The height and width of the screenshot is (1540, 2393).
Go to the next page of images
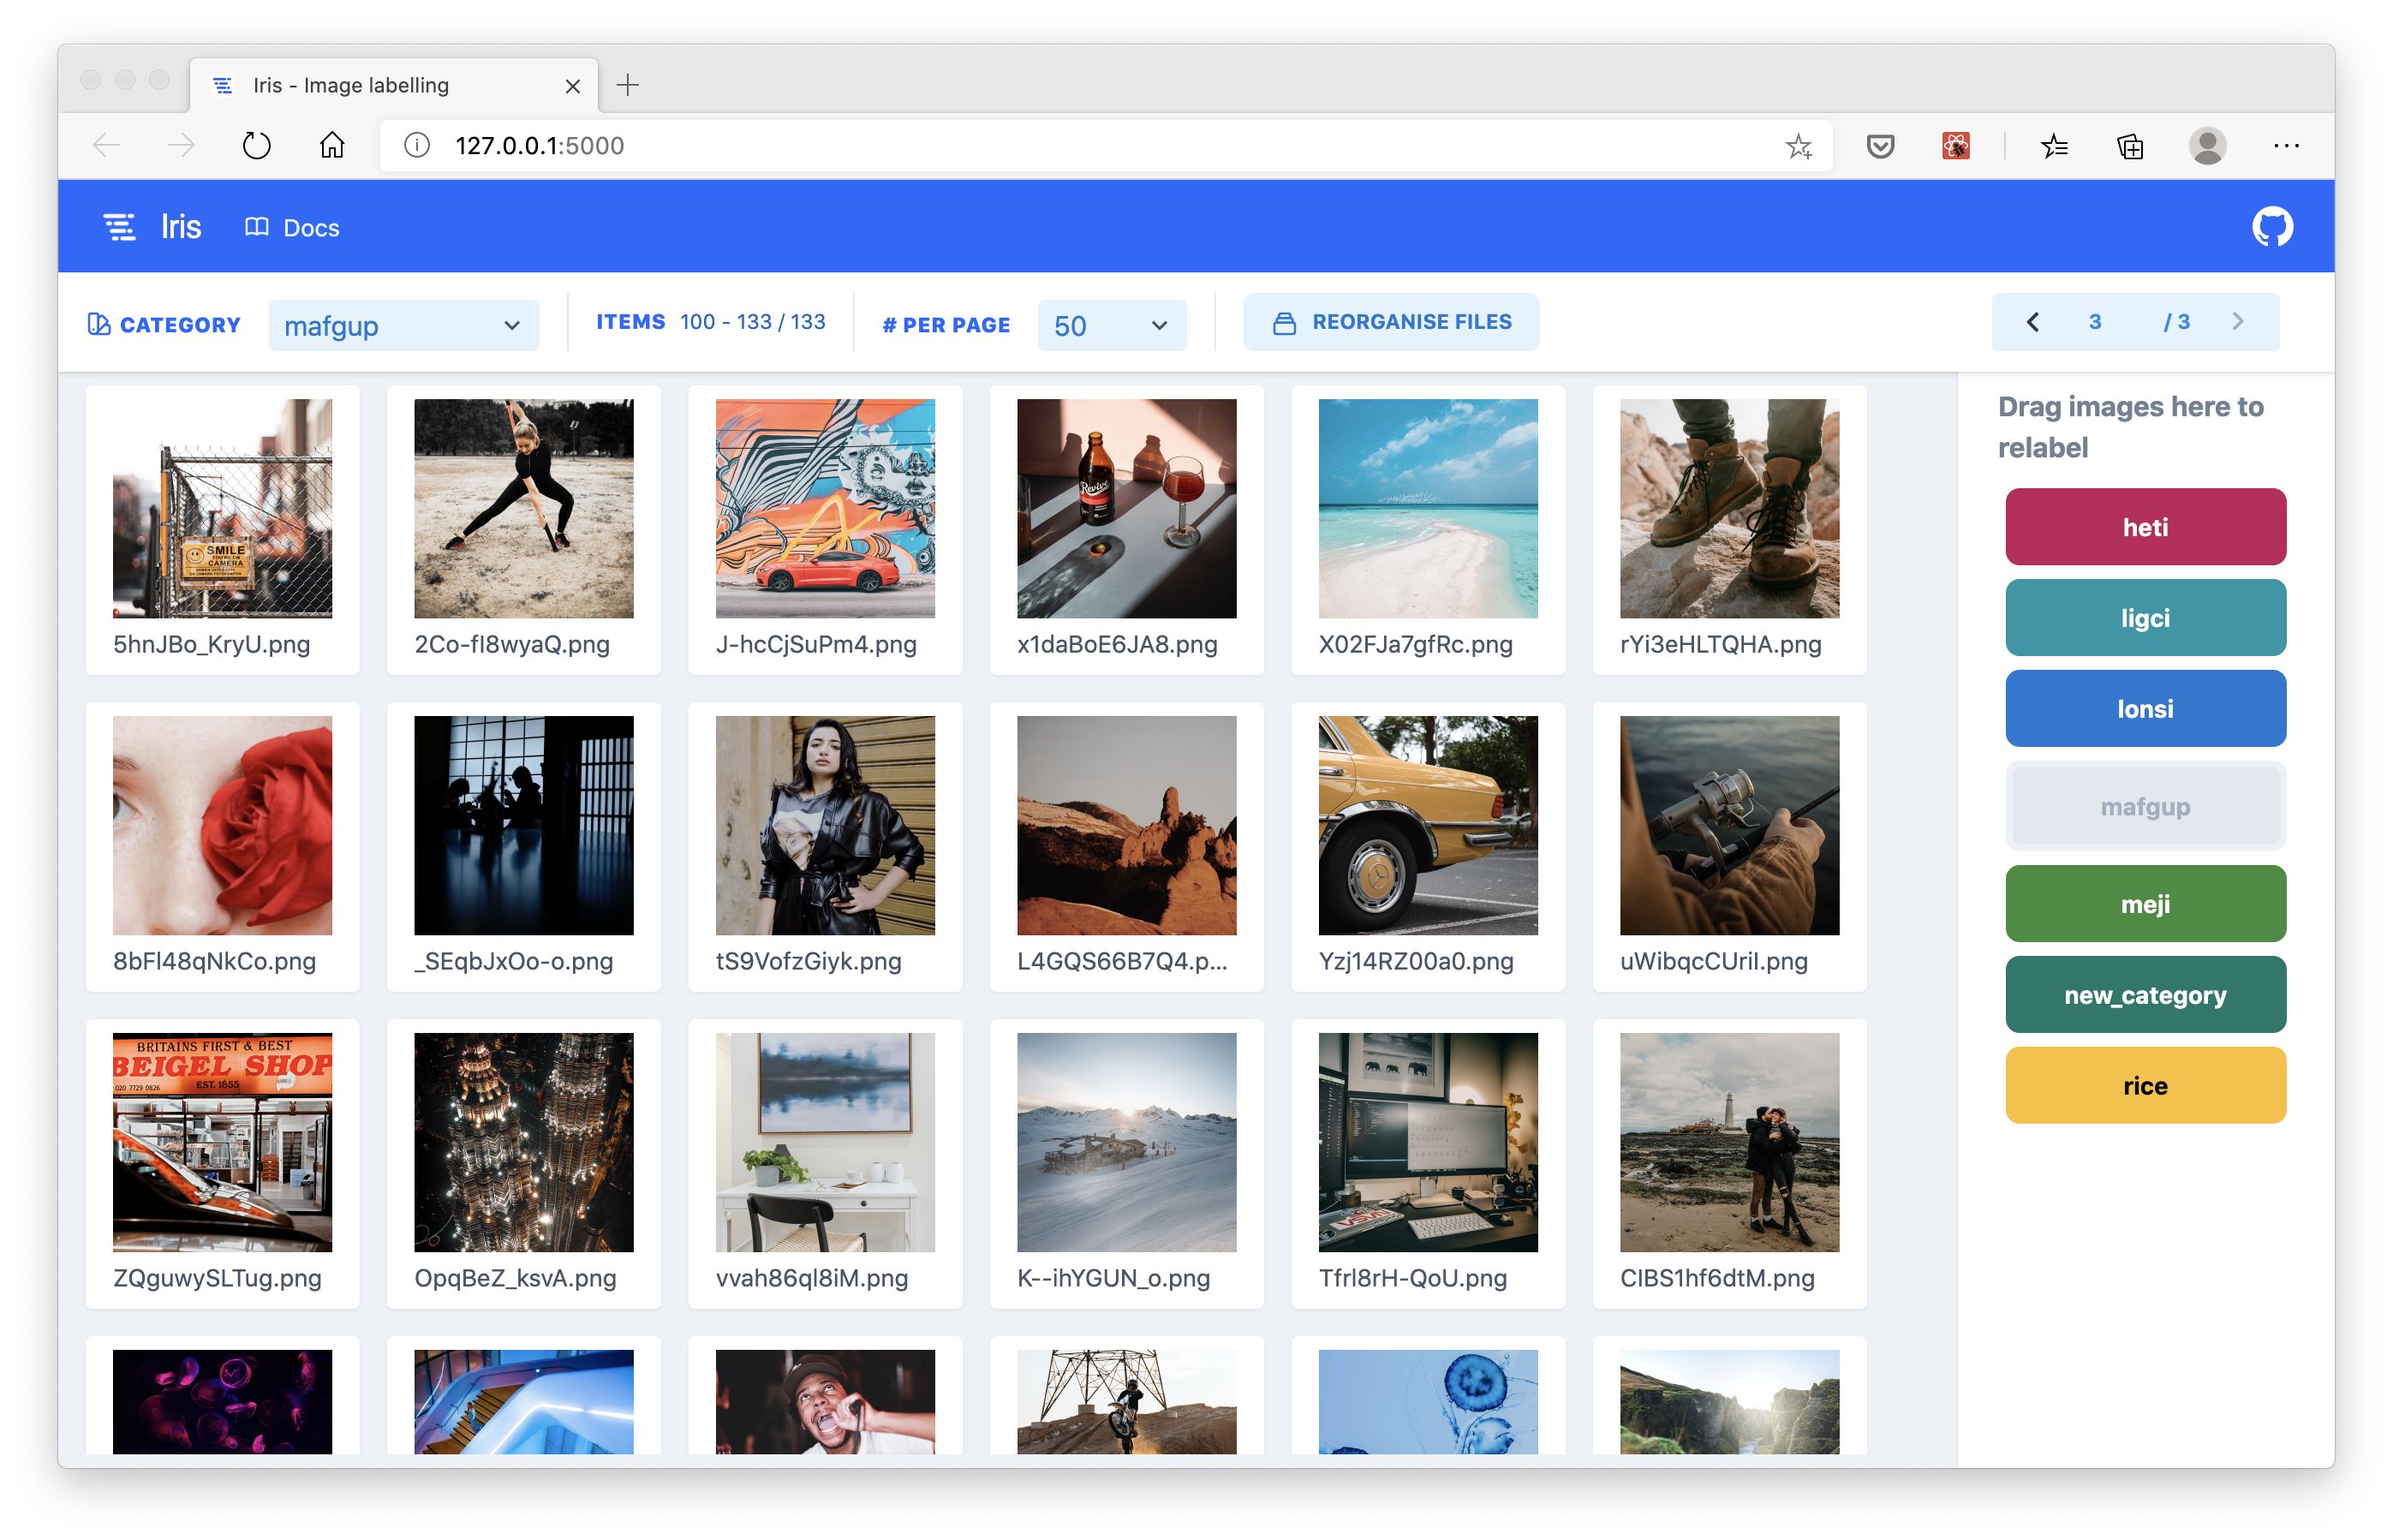[x=2238, y=322]
